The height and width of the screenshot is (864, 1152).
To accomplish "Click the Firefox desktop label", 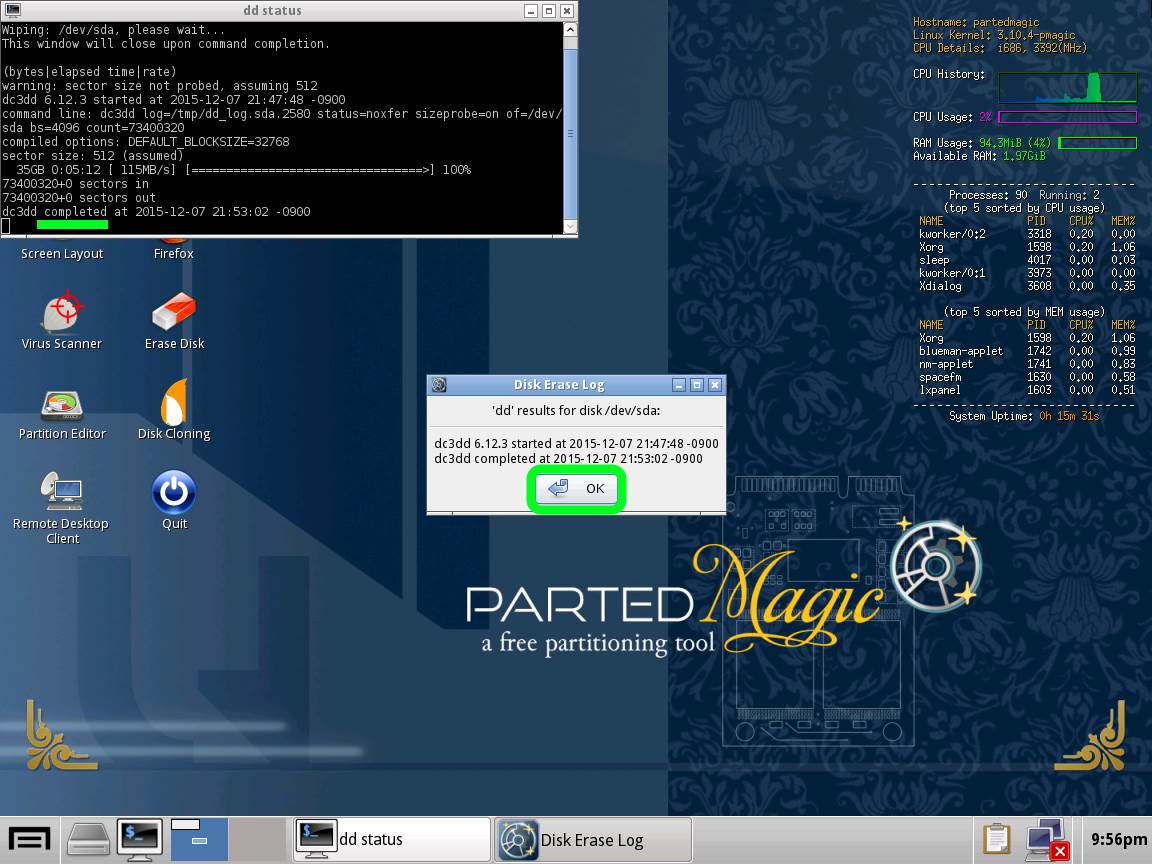I will pyautogui.click(x=174, y=253).
